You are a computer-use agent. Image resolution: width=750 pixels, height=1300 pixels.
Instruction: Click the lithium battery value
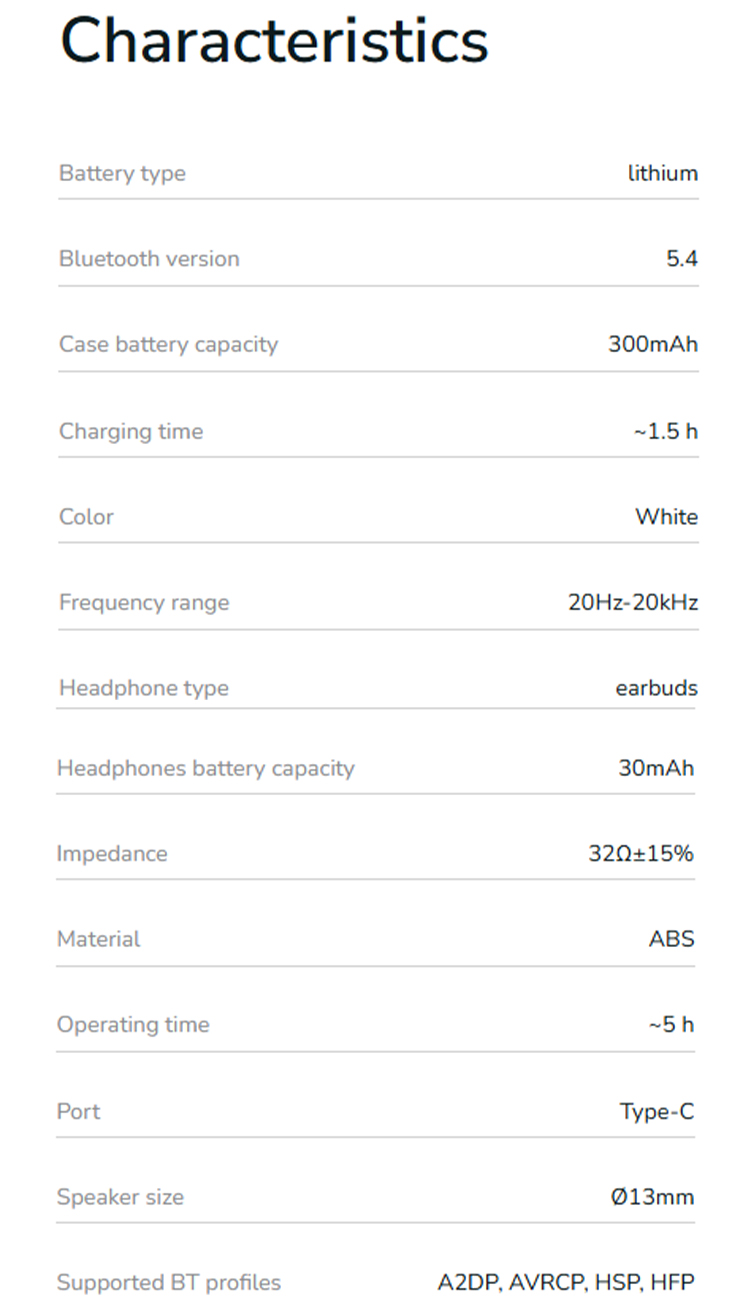(663, 173)
